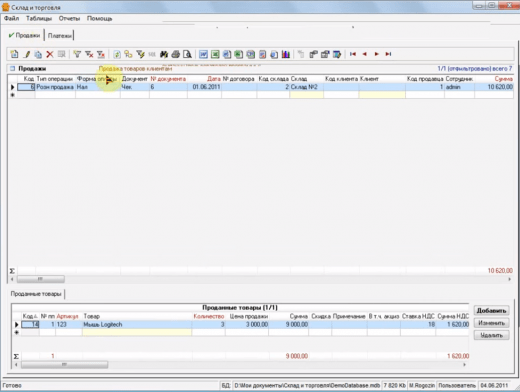Image resolution: width=520 pixels, height=392 pixels.
Task: Open search with the binoculars icon
Action: click(164, 54)
